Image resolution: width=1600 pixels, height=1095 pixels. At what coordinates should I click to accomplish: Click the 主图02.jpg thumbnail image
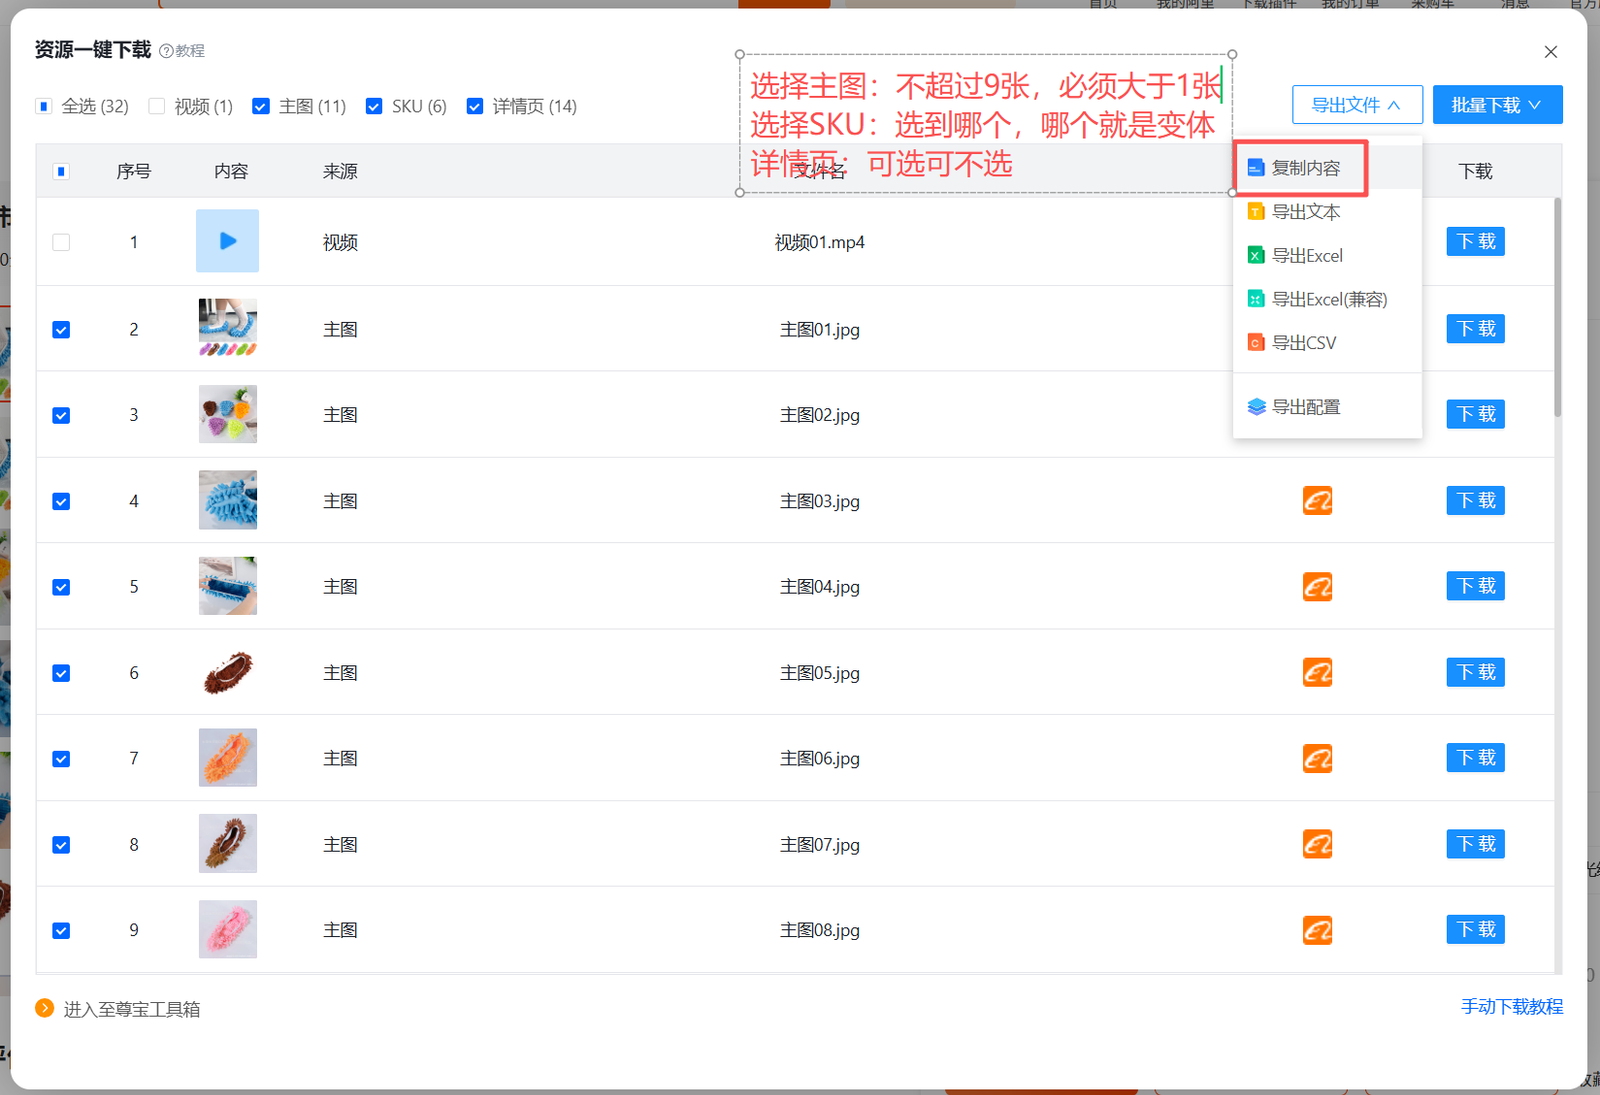point(227,414)
